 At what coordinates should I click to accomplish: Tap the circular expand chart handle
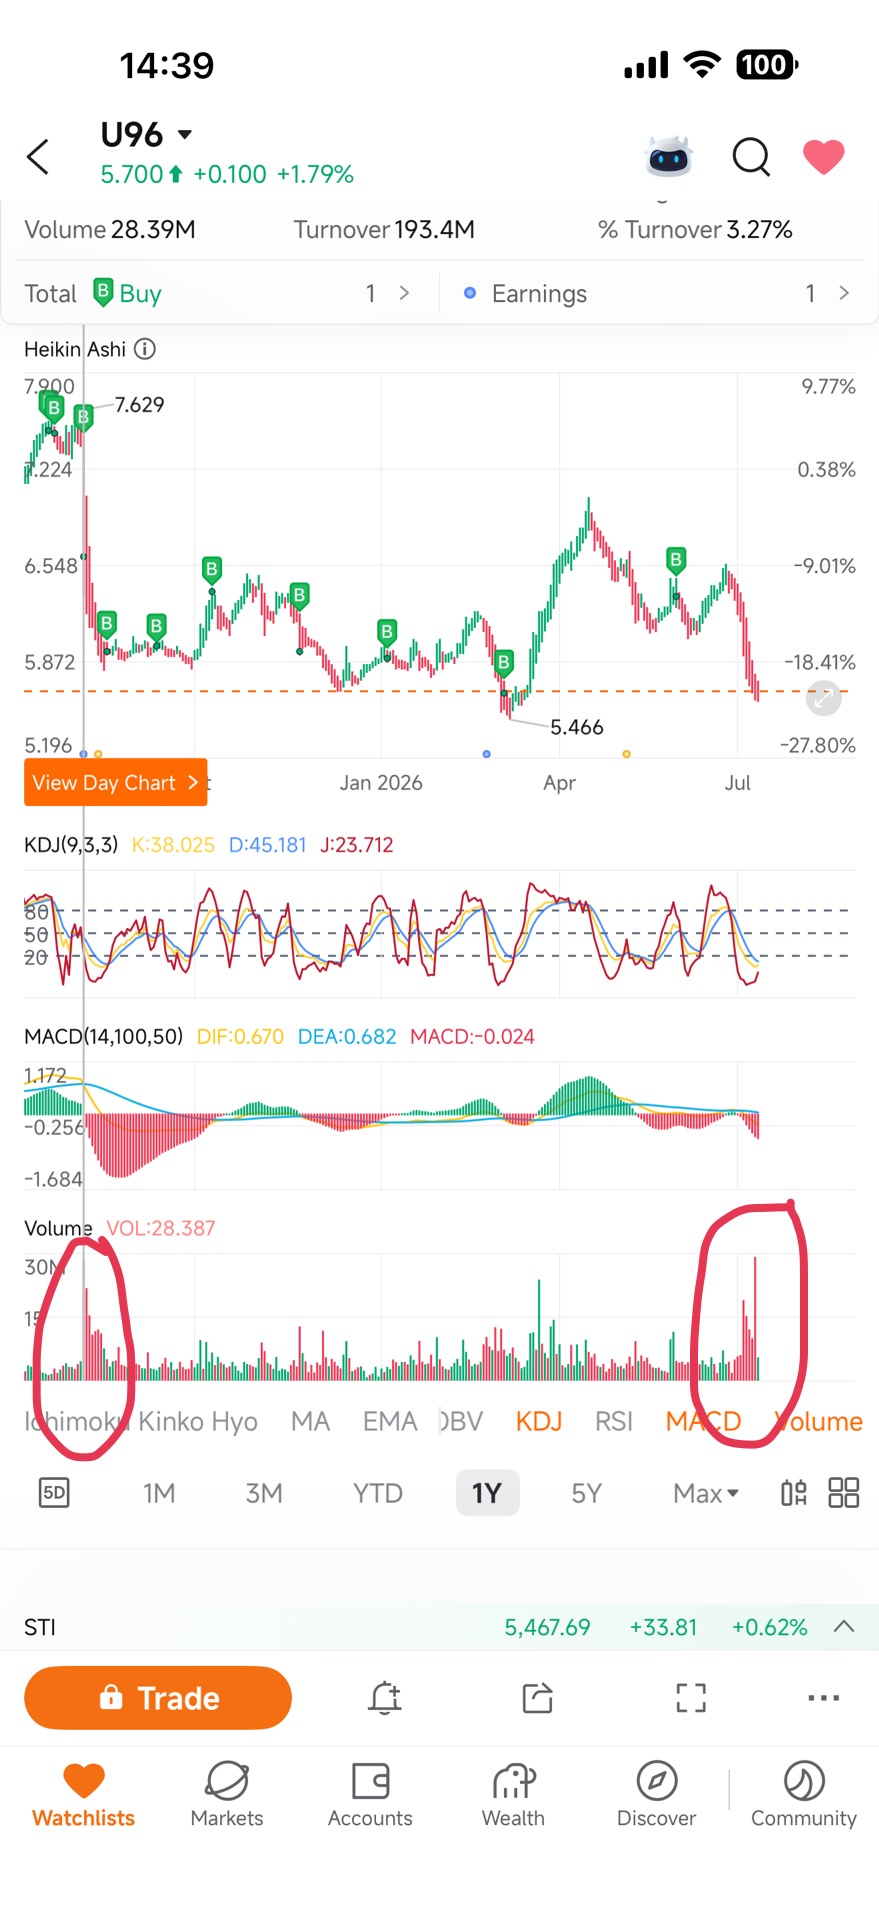(823, 698)
